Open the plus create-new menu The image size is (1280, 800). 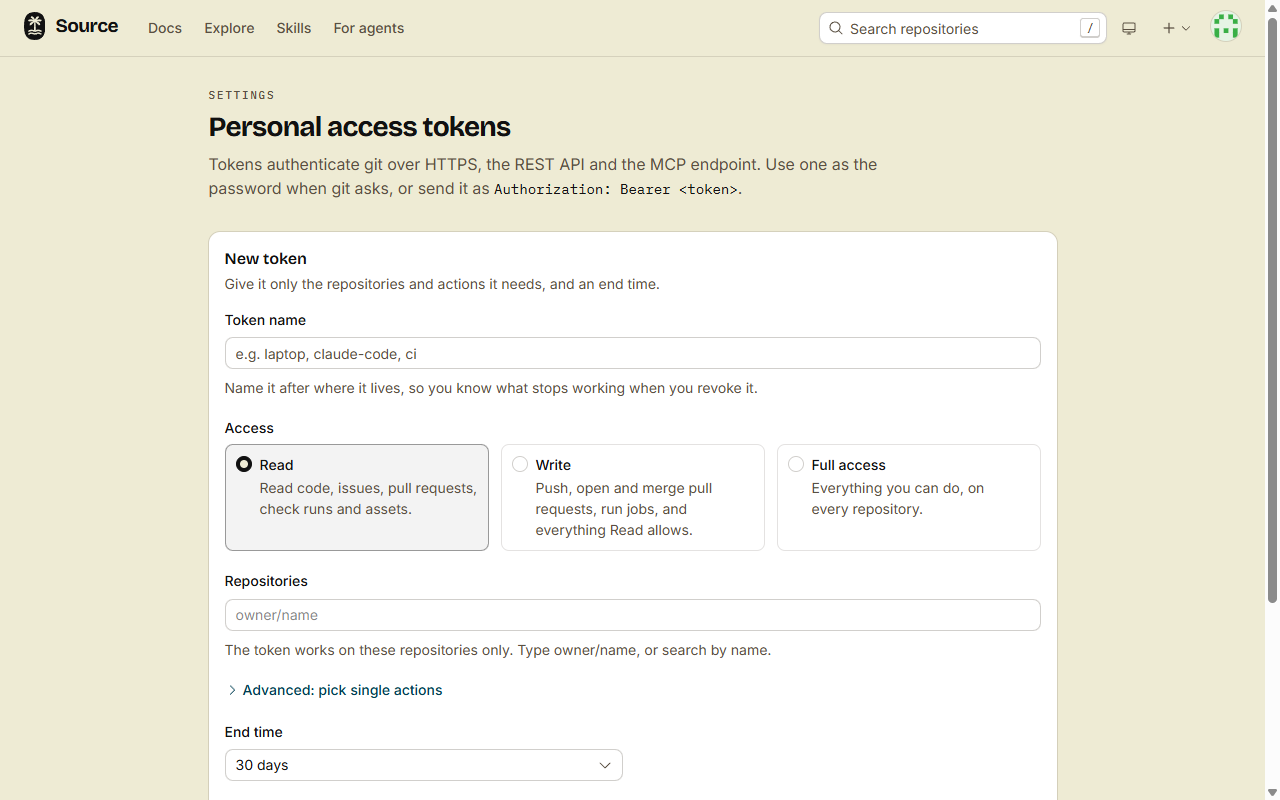(x=1176, y=28)
